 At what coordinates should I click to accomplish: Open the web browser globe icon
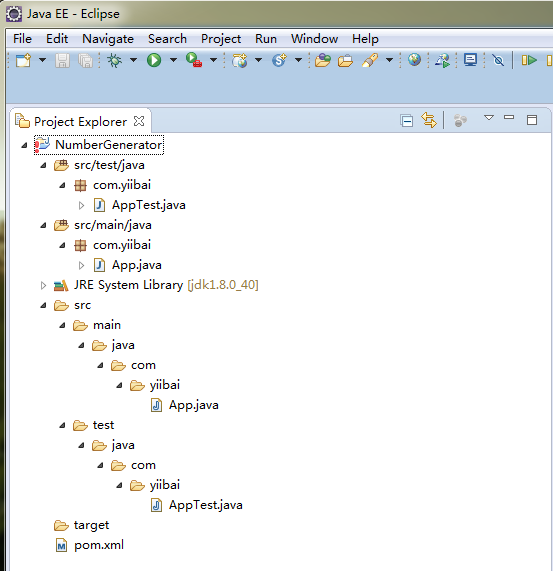(x=414, y=60)
